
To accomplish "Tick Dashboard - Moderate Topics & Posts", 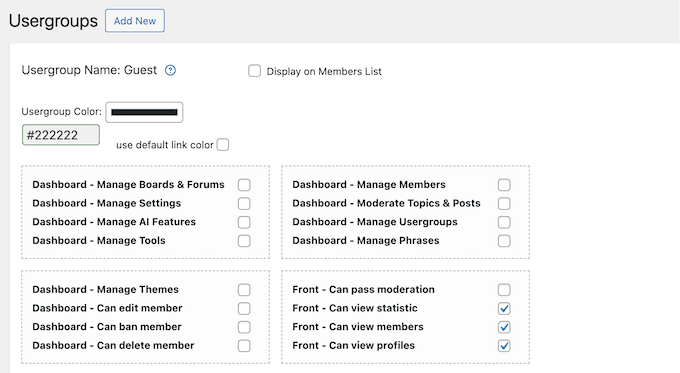I will click(504, 203).
